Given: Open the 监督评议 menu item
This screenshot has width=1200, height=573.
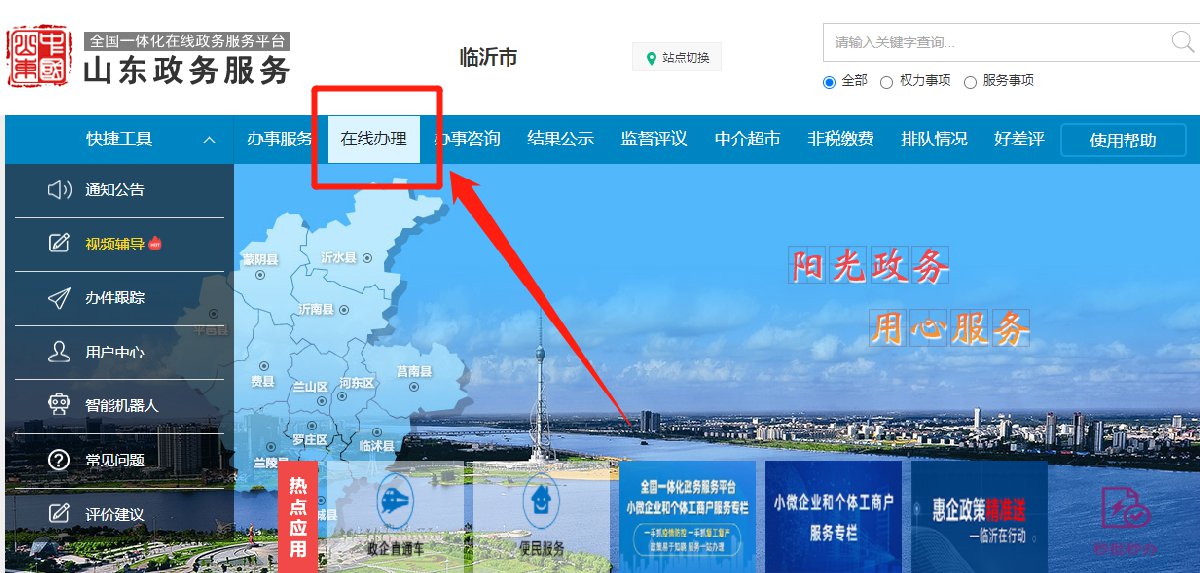Looking at the screenshot, I should click(x=654, y=139).
